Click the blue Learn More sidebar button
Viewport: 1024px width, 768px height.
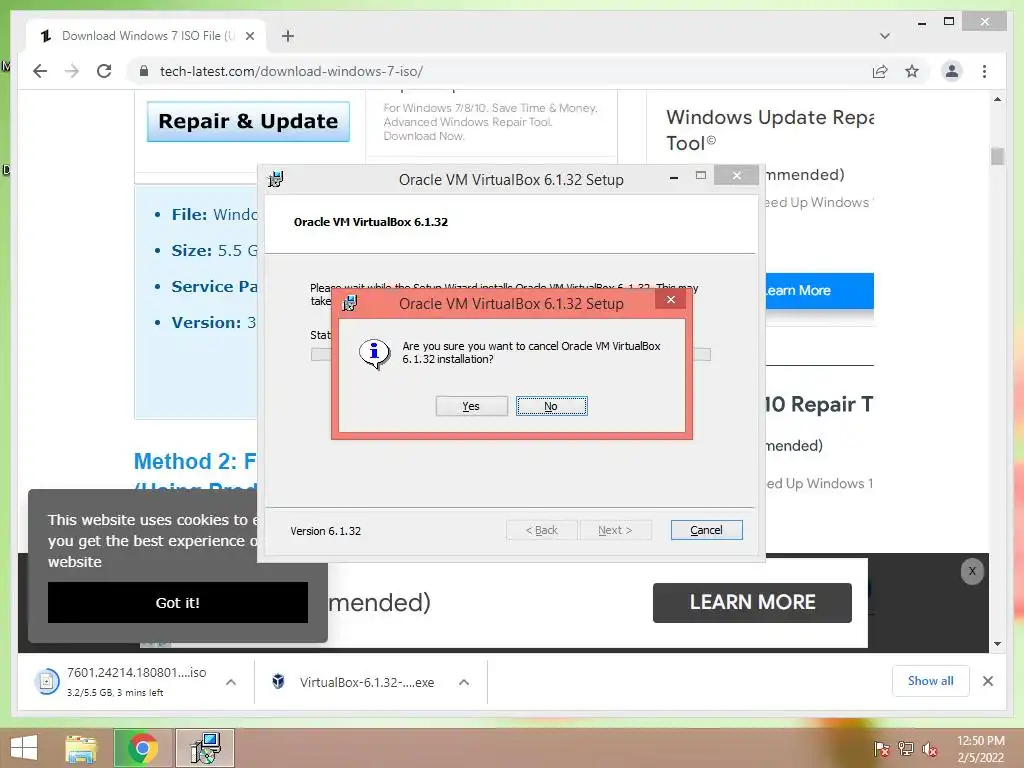click(819, 291)
